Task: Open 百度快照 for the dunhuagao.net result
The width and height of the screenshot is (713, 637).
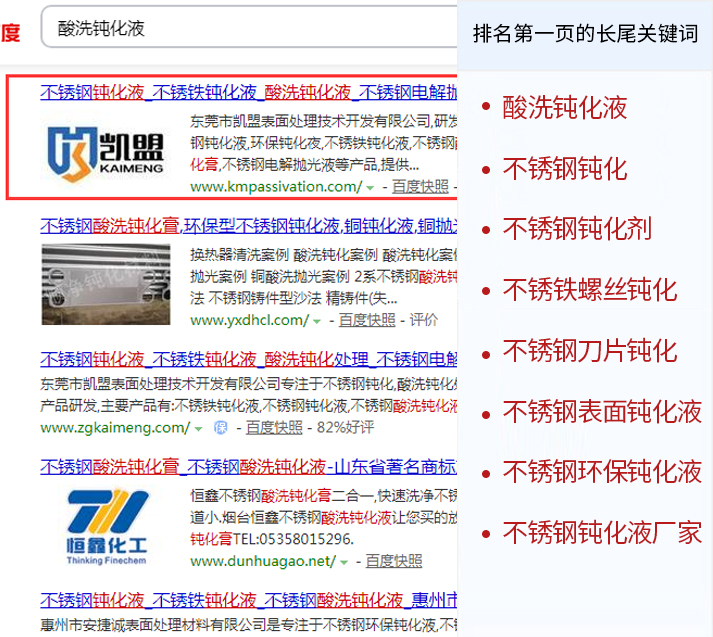Action: [x=394, y=561]
